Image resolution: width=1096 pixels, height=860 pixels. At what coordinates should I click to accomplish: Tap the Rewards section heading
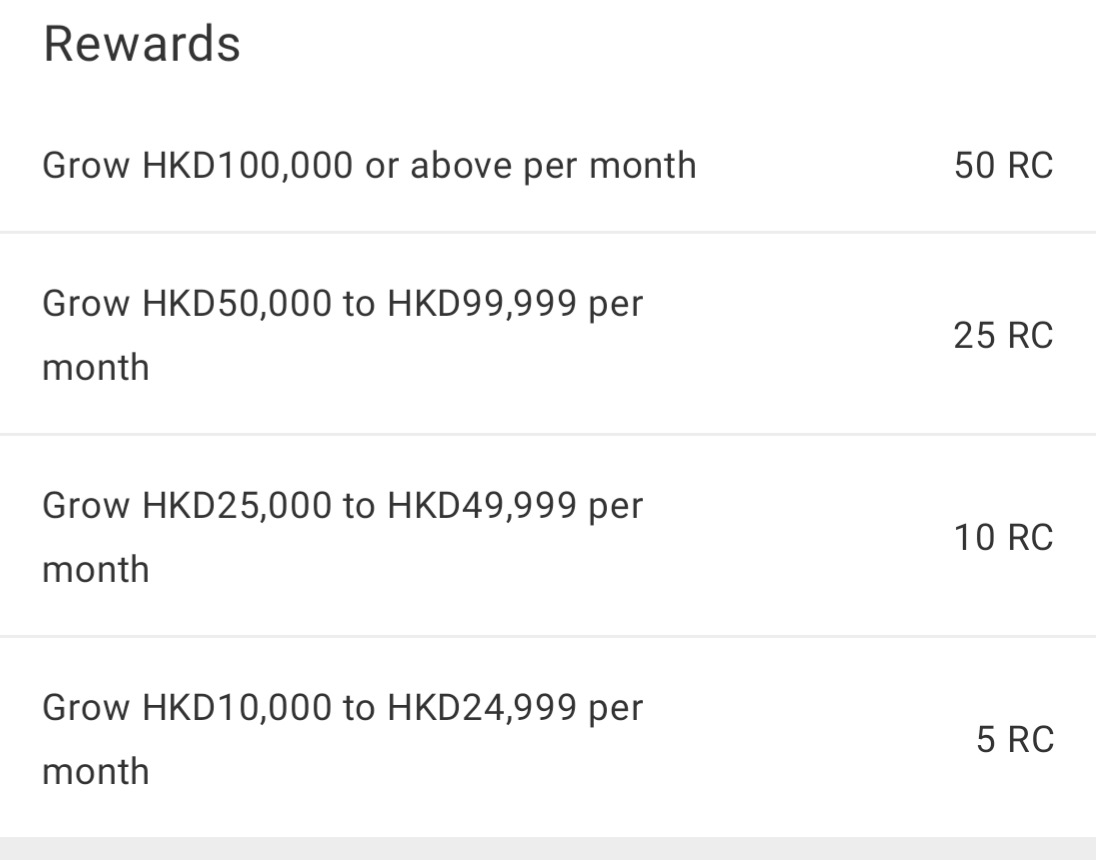[x=142, y=44]
